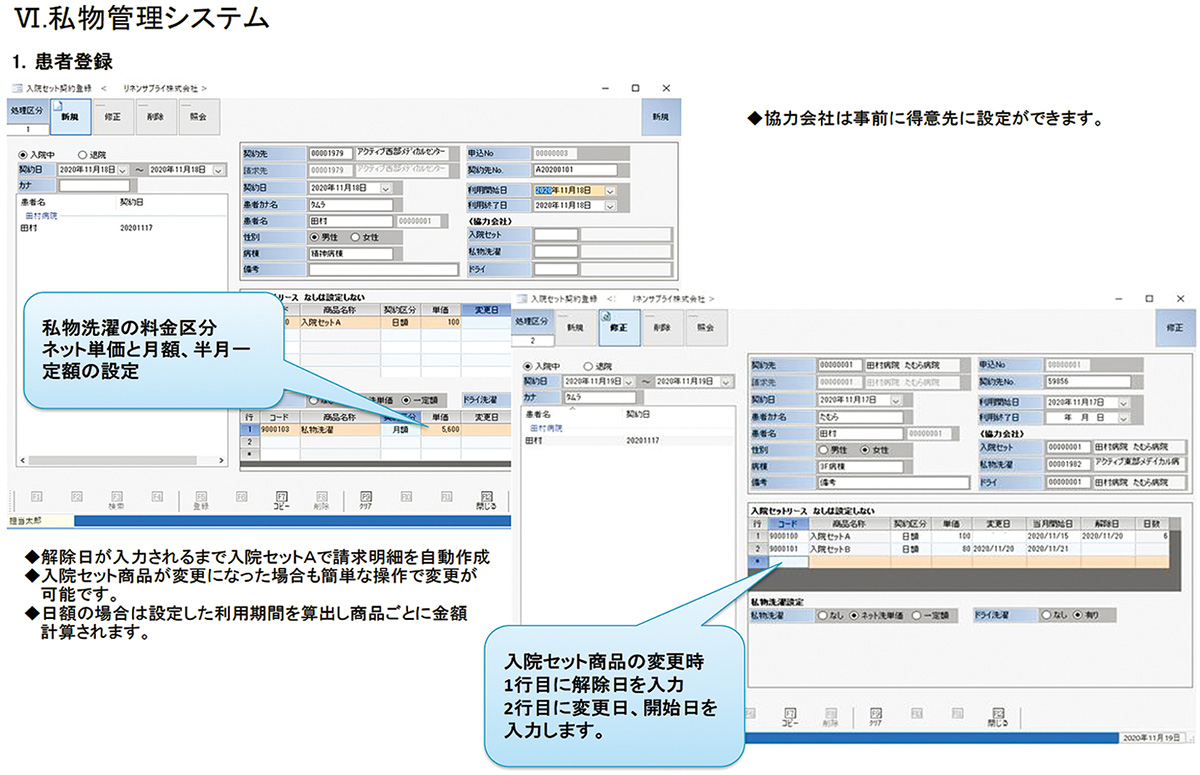1200x775 pixels.
Task: Switch to 修正 mode in the left window
Action: point(113,117)
